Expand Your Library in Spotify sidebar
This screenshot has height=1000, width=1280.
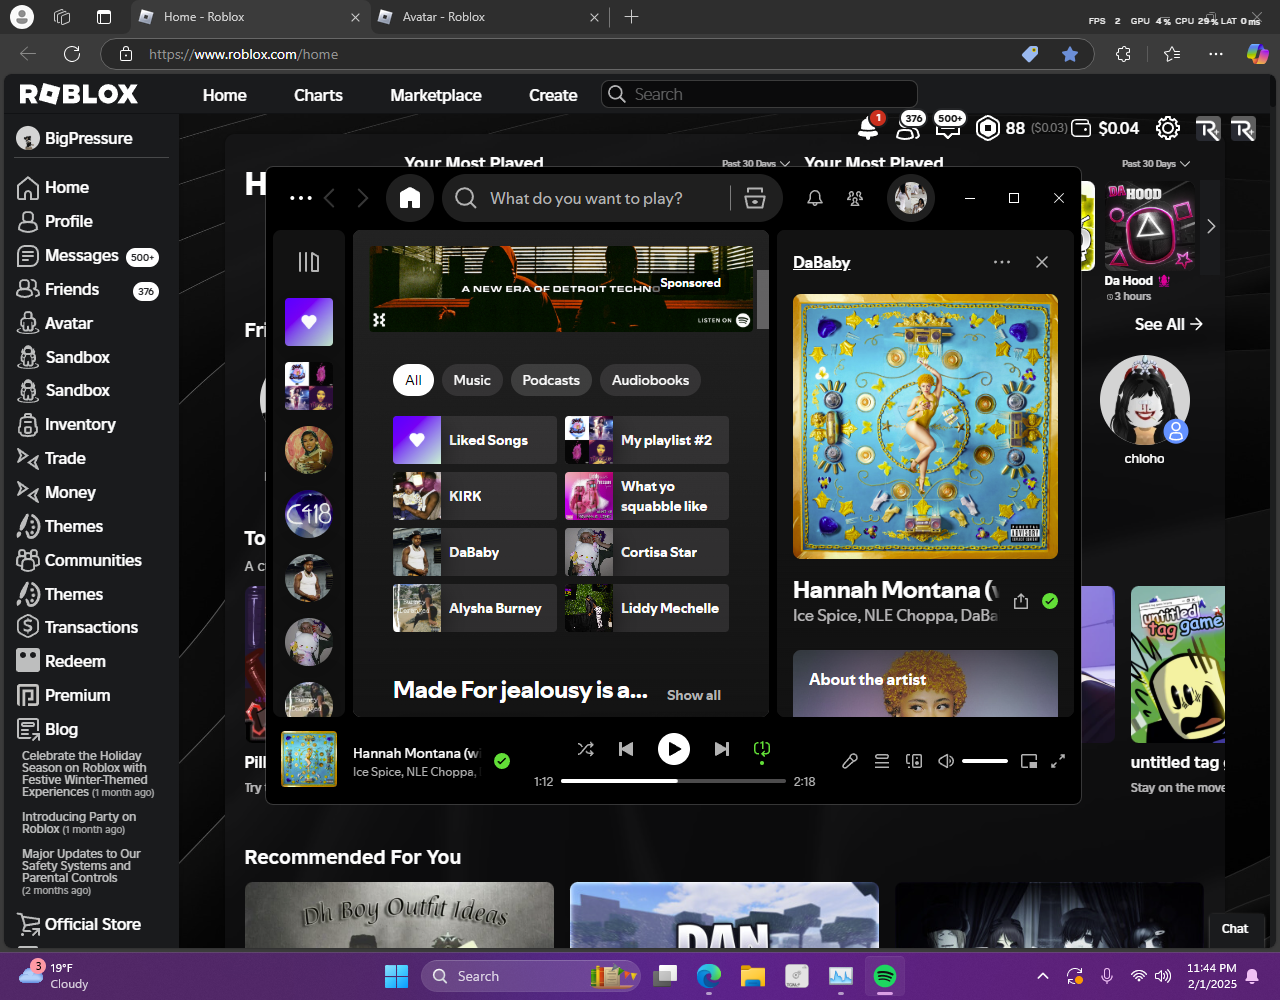tap(309, 262)
